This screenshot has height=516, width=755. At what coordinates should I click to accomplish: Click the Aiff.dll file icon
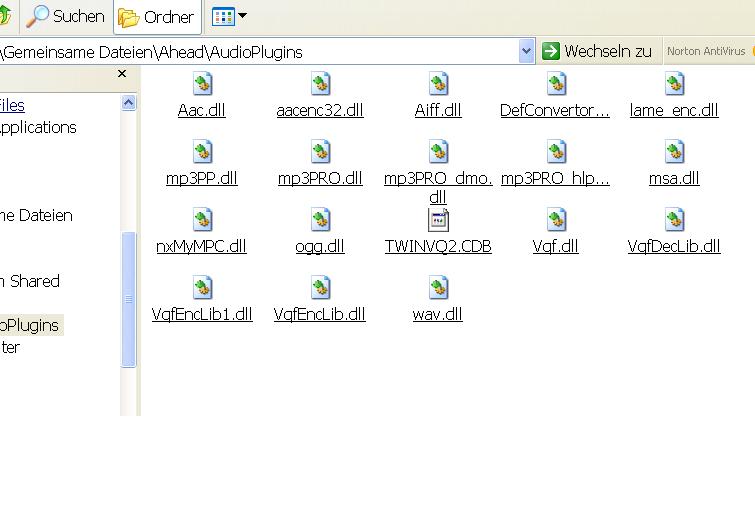point(438,84)
